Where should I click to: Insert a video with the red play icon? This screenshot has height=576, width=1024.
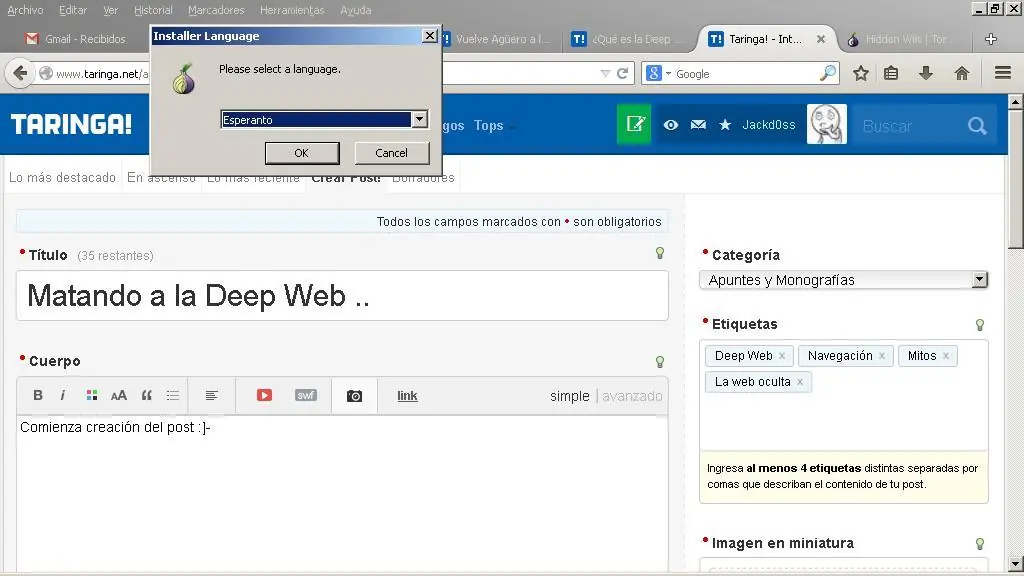coord(264,395)
